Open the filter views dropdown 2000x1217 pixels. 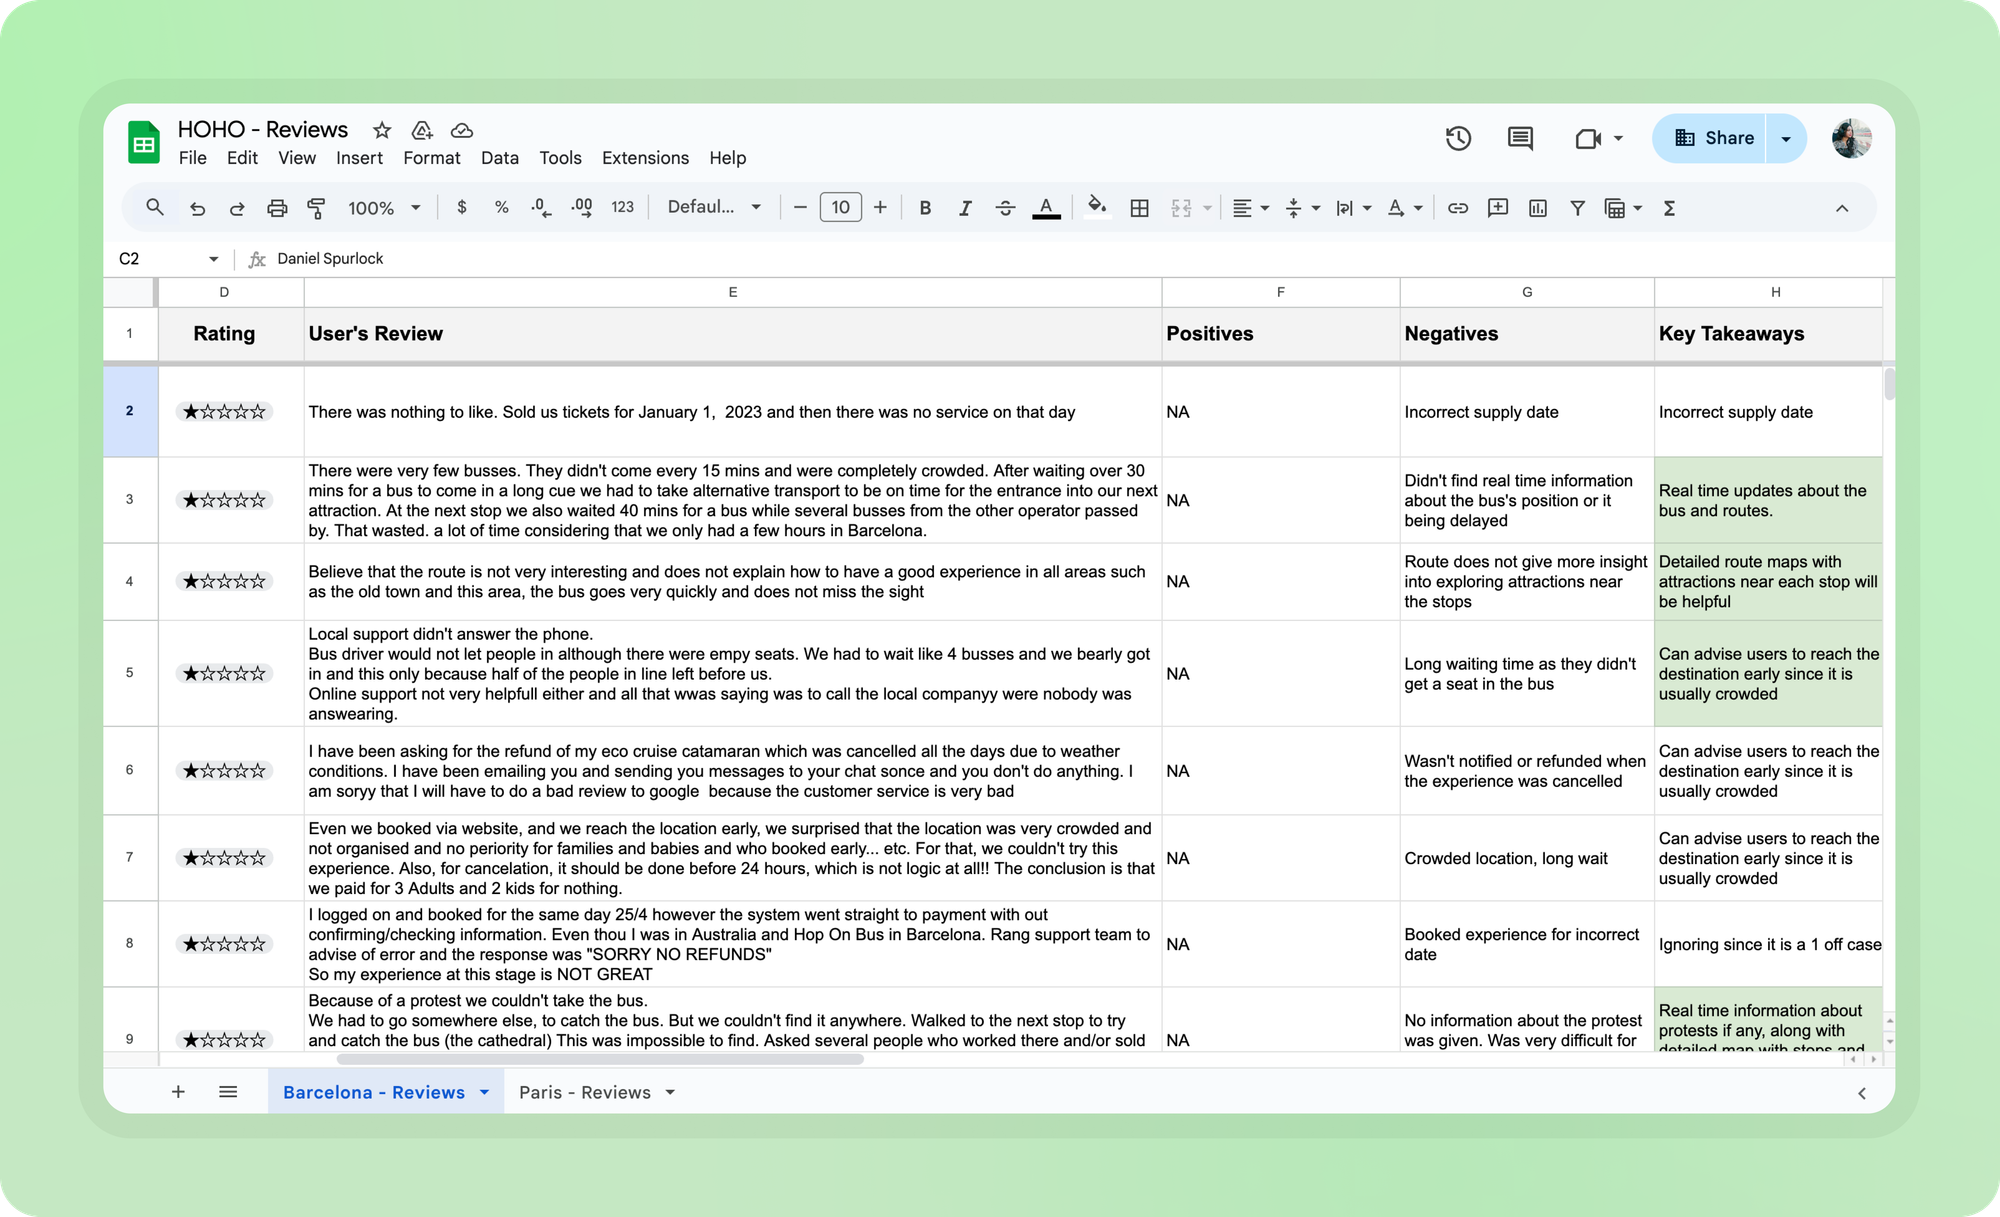(x=1623, y=208)
